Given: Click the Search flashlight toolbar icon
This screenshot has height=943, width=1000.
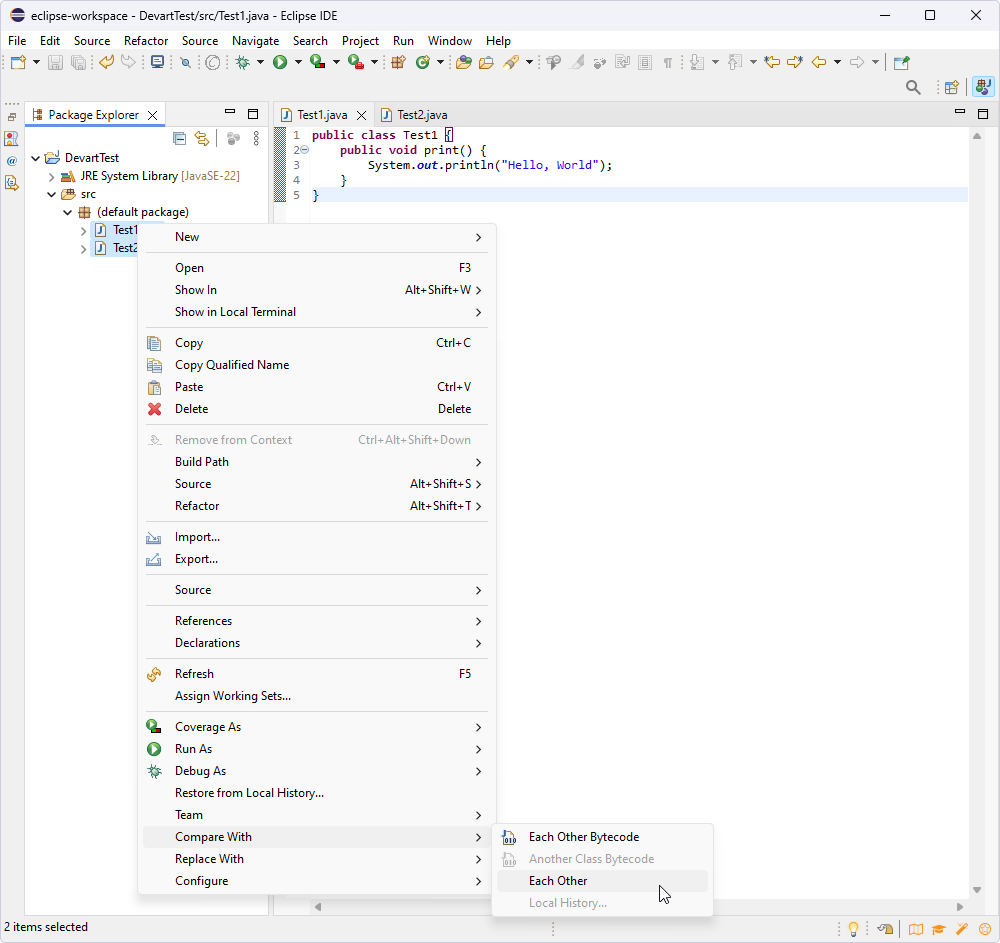Looking at the screenshot, I should (x=511, y=62).
